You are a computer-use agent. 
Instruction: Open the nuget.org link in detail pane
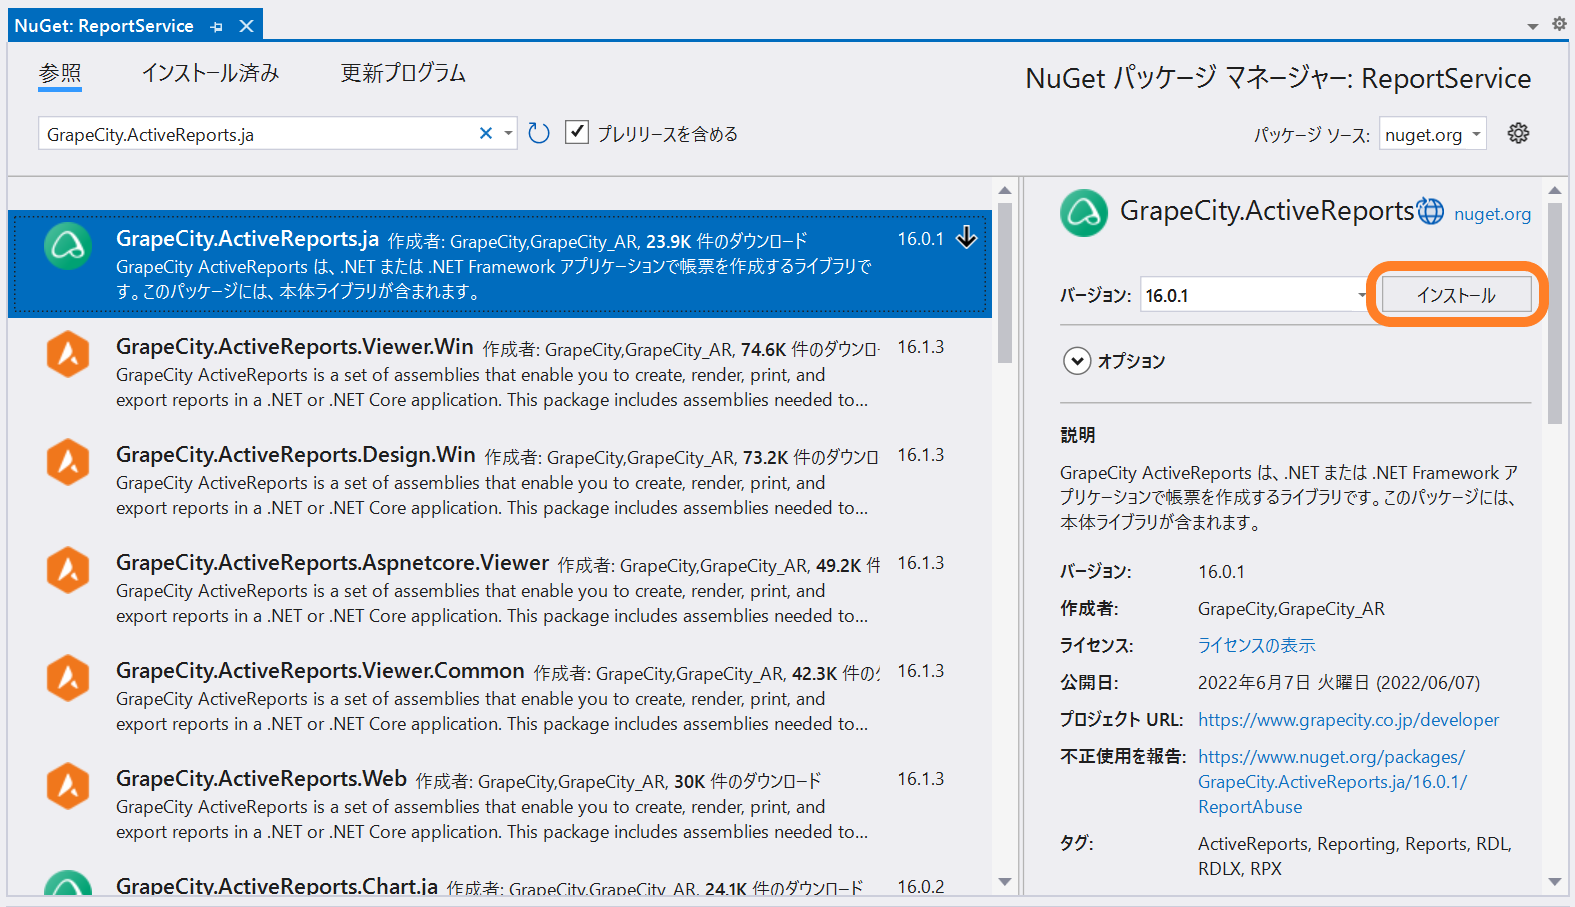tap(1492, 214)
